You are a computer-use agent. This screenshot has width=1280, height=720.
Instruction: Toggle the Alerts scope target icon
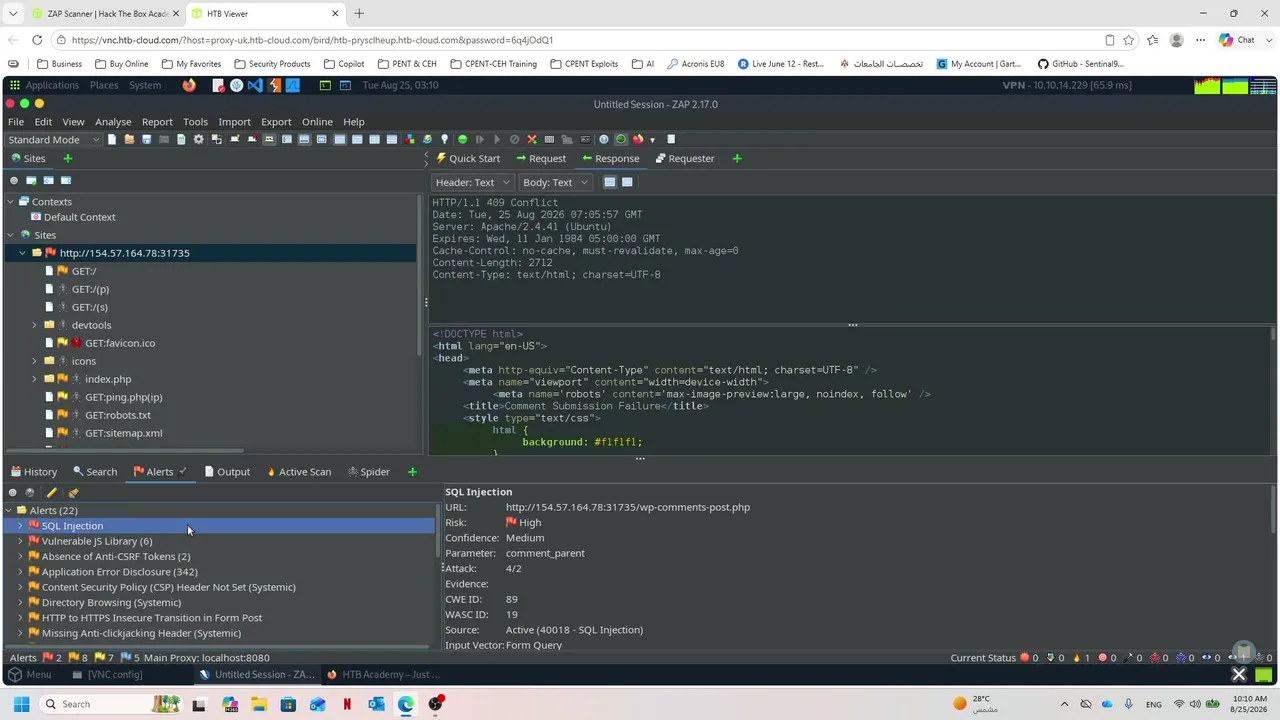click(13, 492)
